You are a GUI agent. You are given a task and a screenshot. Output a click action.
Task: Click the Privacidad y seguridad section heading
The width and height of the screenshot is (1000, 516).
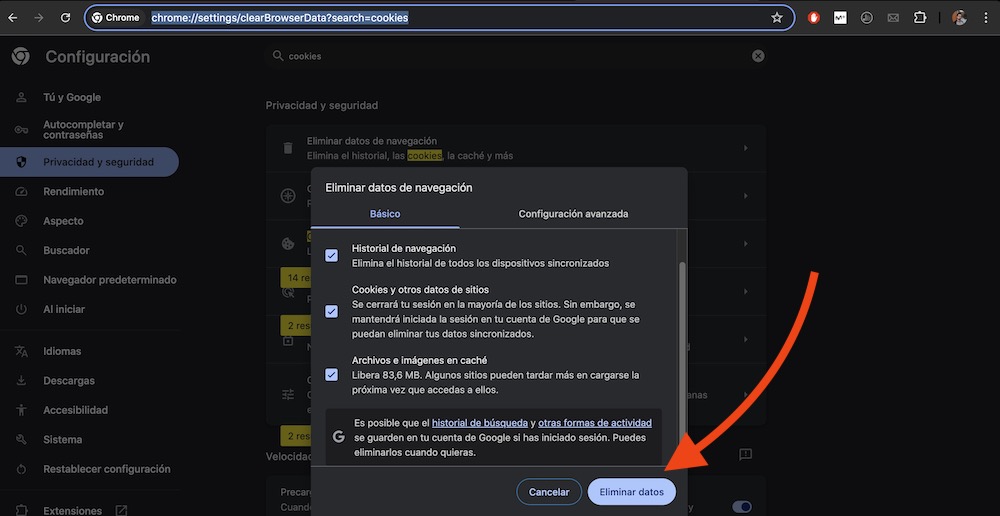click(322, 105)
